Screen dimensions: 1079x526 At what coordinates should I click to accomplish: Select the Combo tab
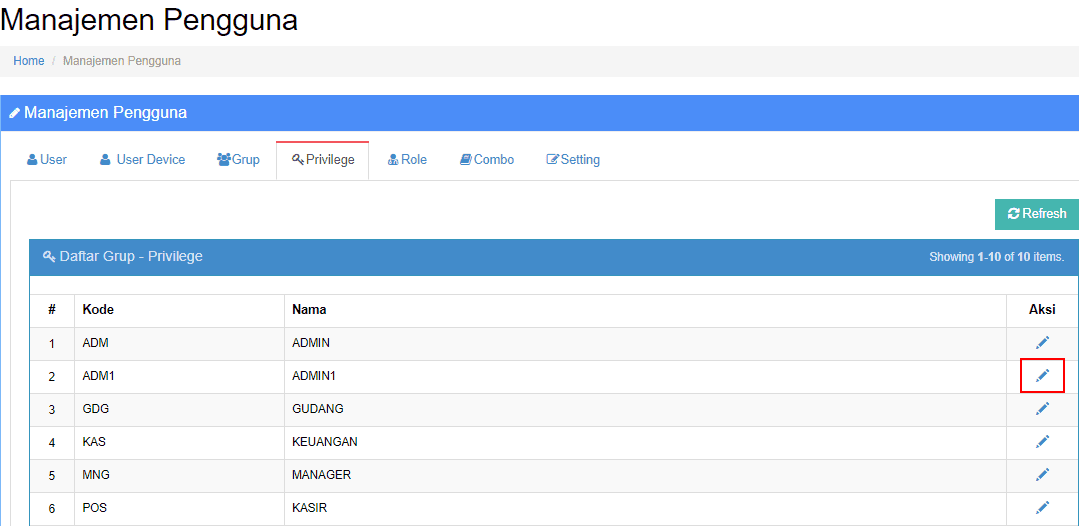[x=487, y=160]
